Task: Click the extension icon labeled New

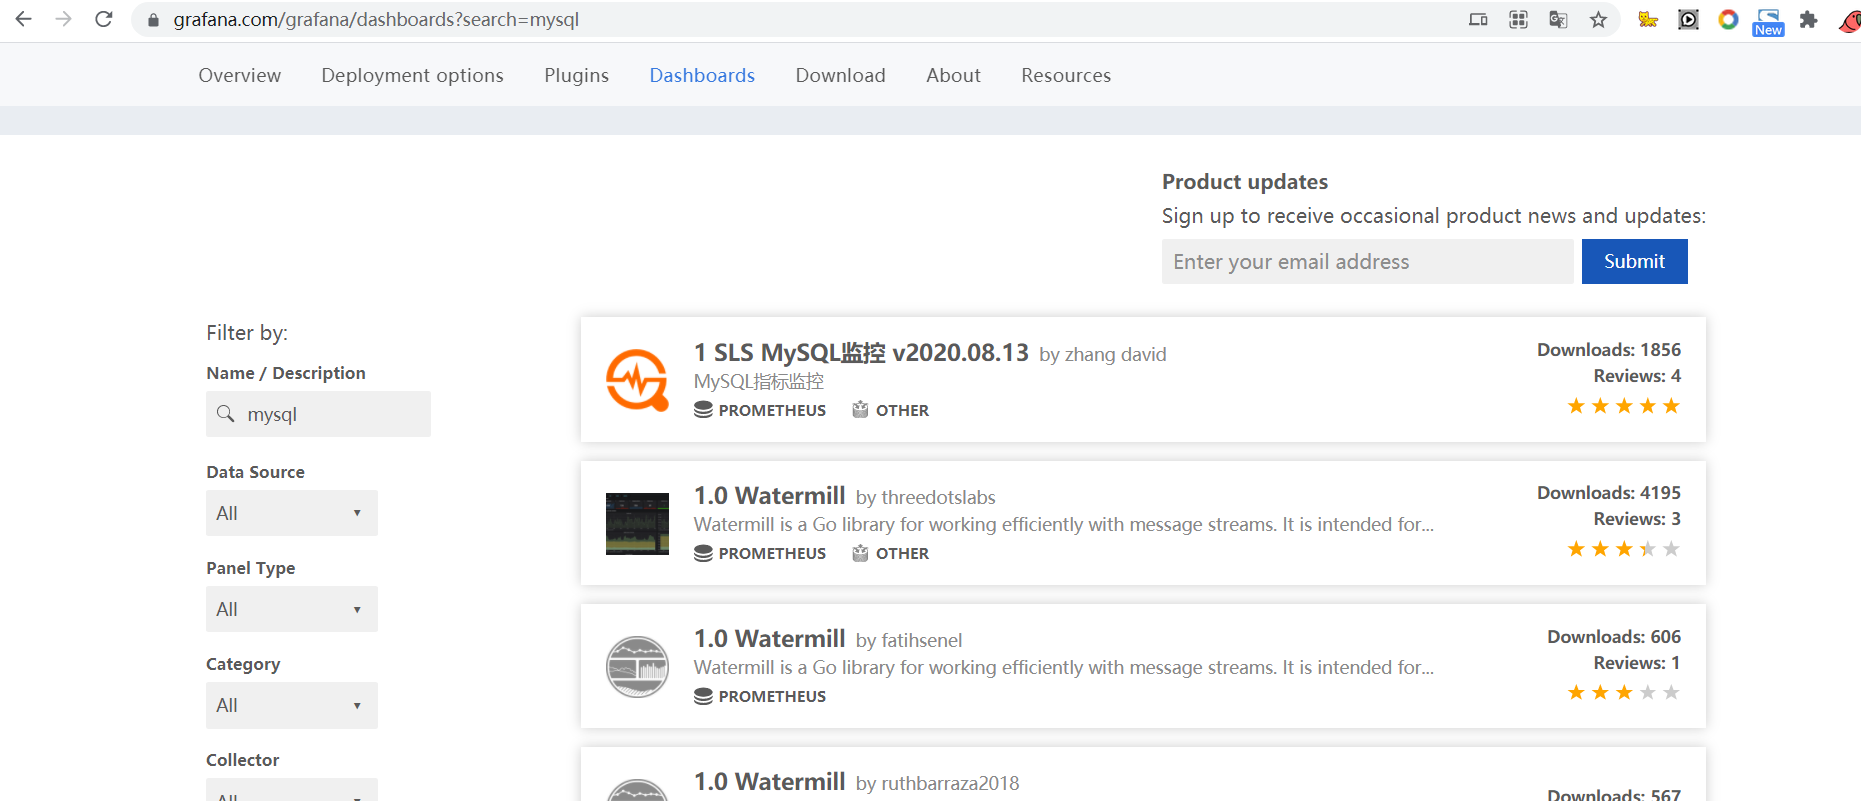Action: pyautogui.click(x=1768, y=22)
